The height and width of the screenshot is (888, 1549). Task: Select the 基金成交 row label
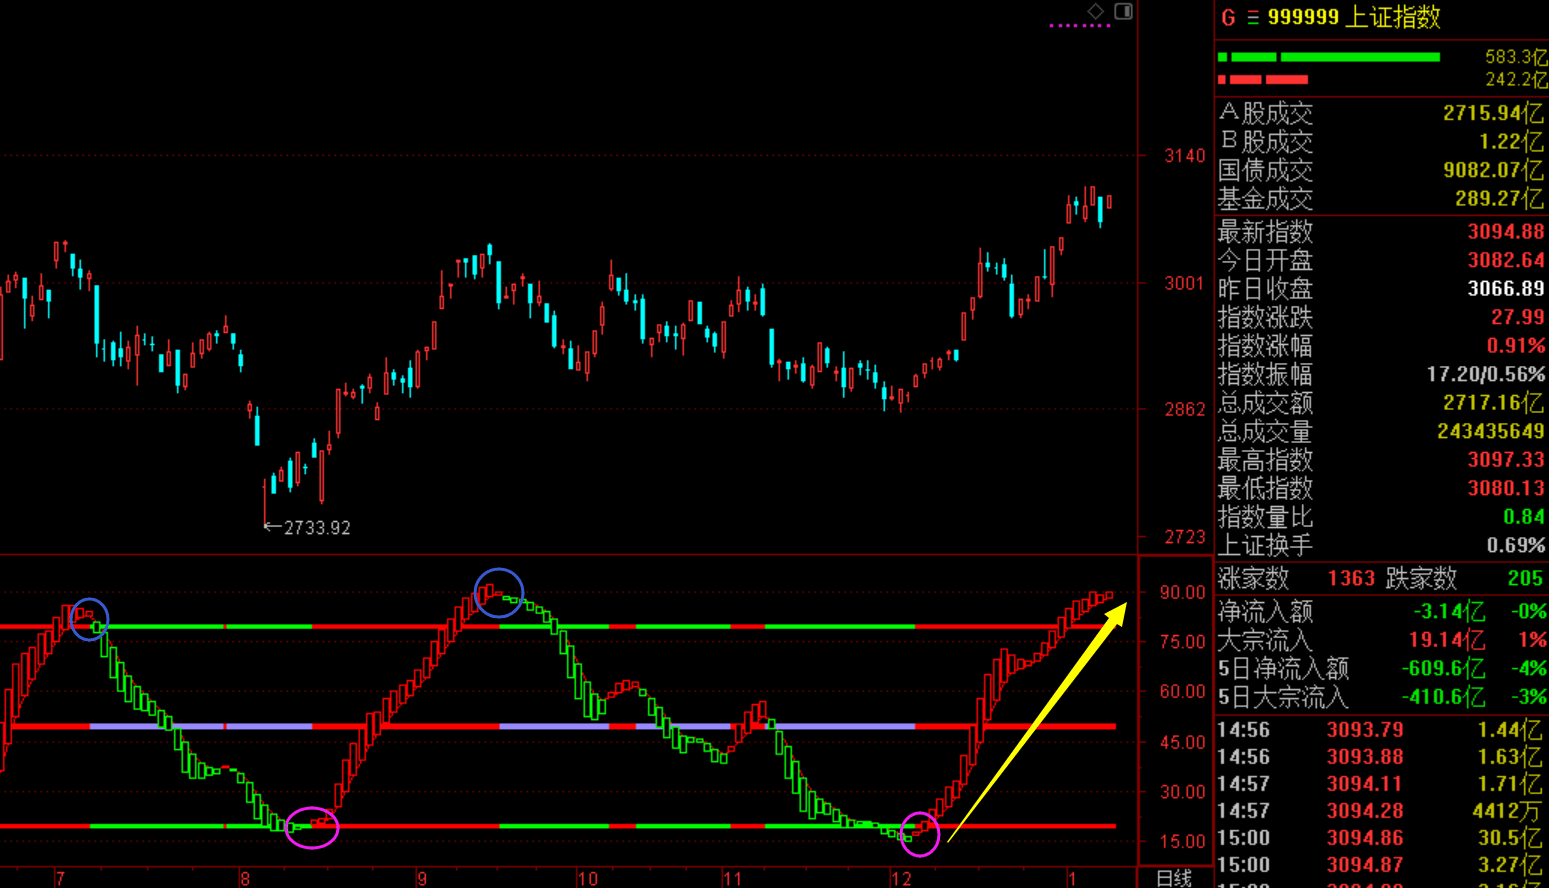tap(1265, 198)
